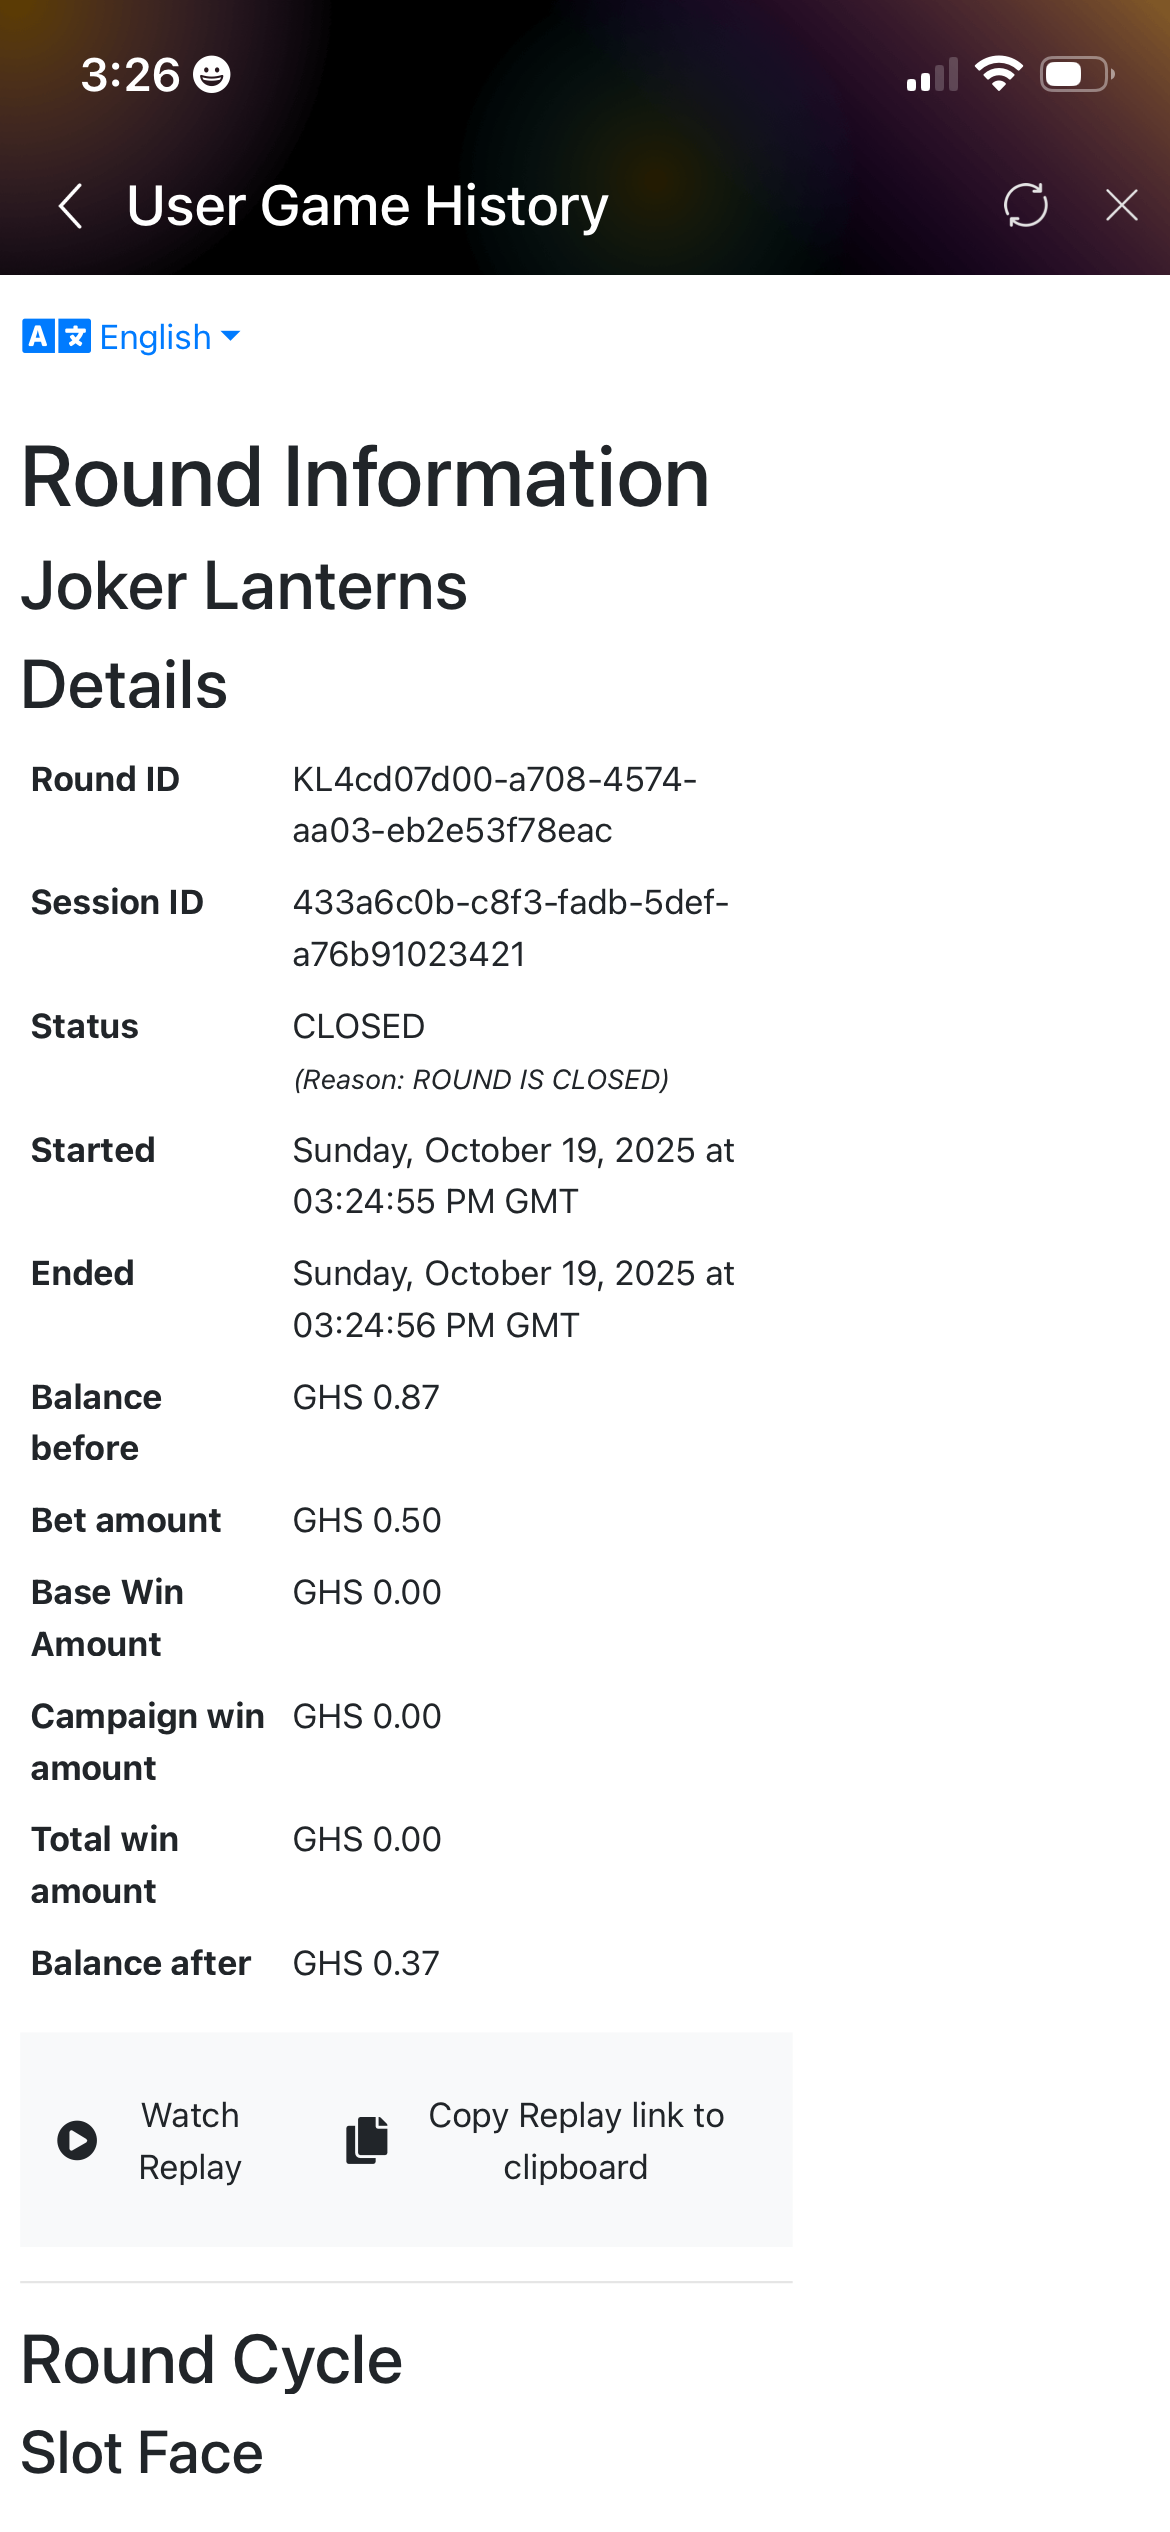The width and height of the screenshot is (1170, 2532).
Task: Tap the back chevron arrow
Action: pyautogui.click(x=70, y=206)
